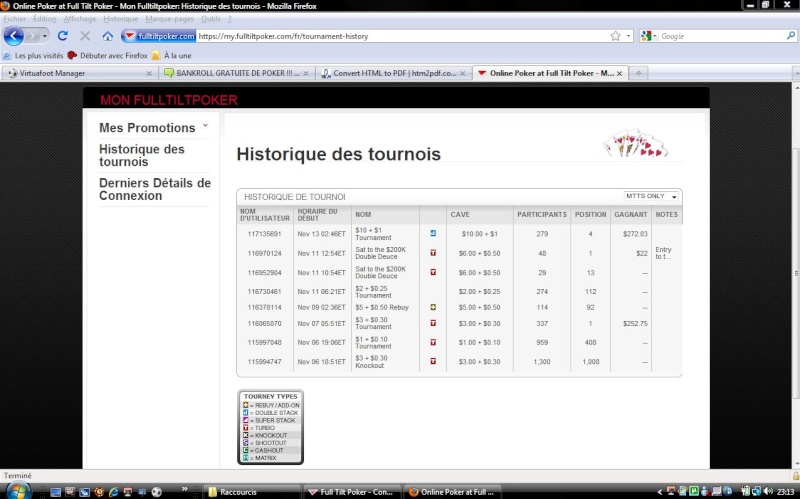Viewport: 800px width, 499px height.
Task: Go back with Firefox back arrow
Action: (x=13, y=36)
